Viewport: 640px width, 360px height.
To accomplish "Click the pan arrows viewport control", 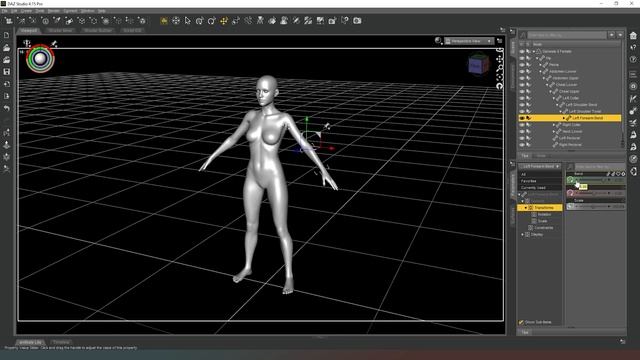I will 500,59.
